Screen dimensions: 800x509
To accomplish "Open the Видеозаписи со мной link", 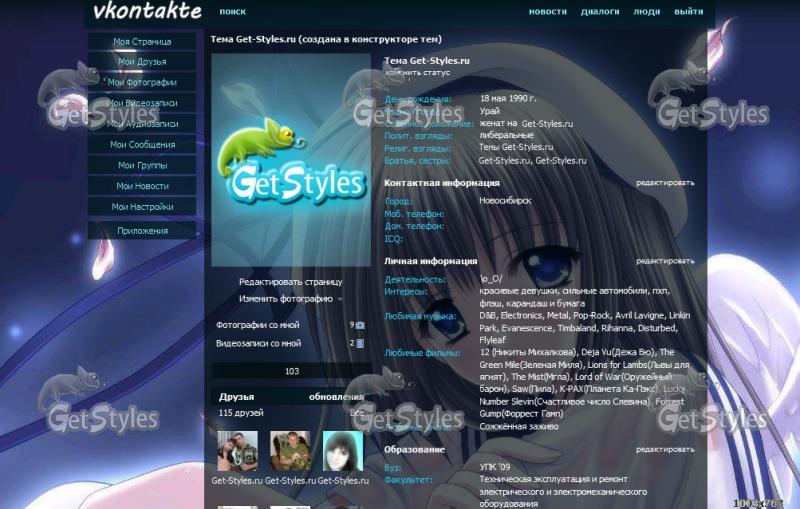I will (x=258, y=343).
